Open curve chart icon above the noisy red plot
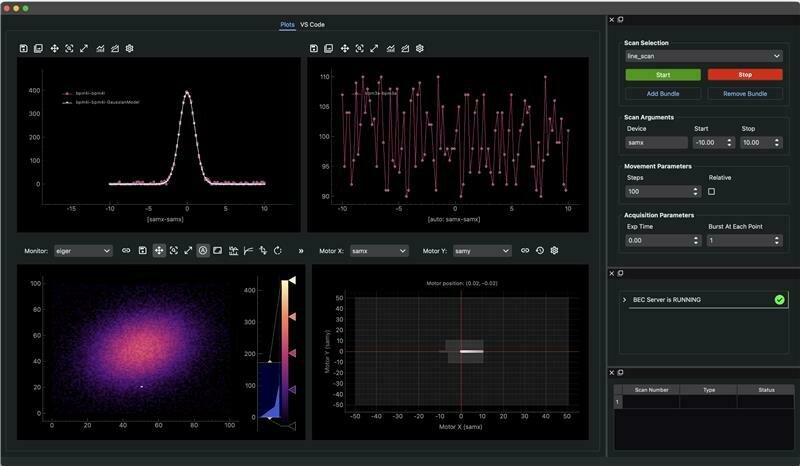The height and width of the screenshot is (466, 800). (x=391, y=48)
